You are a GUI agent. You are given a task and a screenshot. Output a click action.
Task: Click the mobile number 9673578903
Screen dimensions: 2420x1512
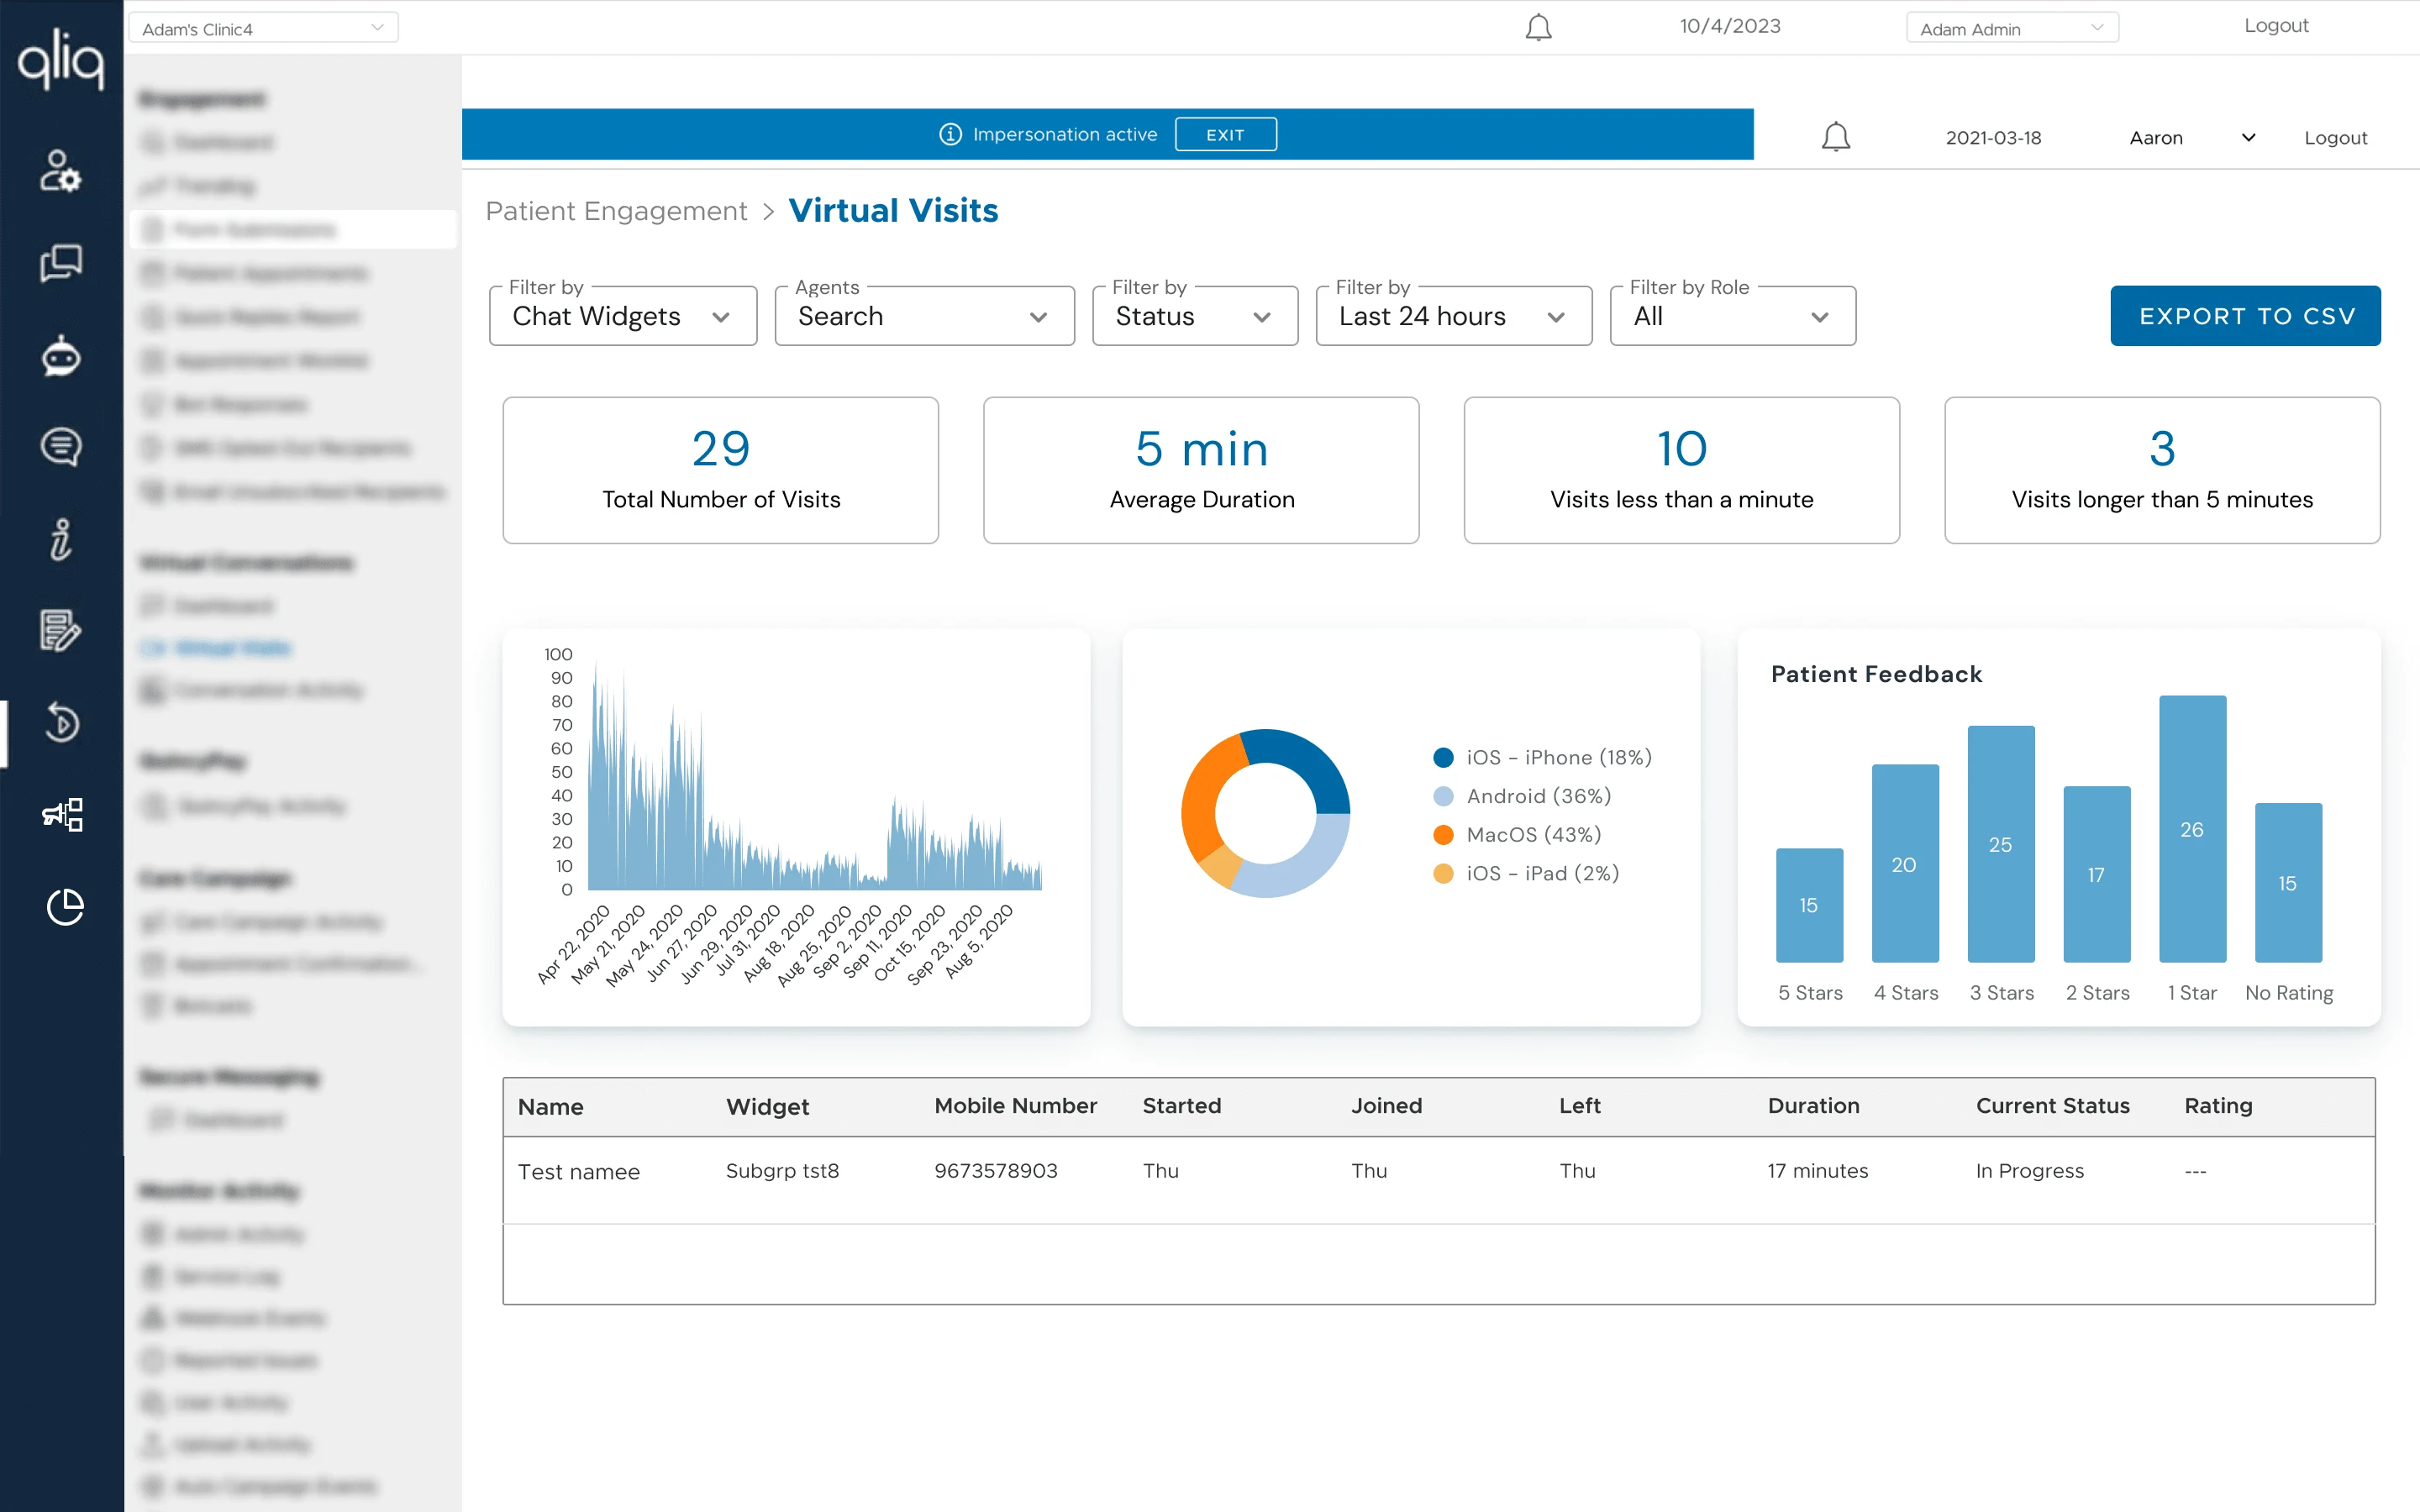click(995, 1171)
